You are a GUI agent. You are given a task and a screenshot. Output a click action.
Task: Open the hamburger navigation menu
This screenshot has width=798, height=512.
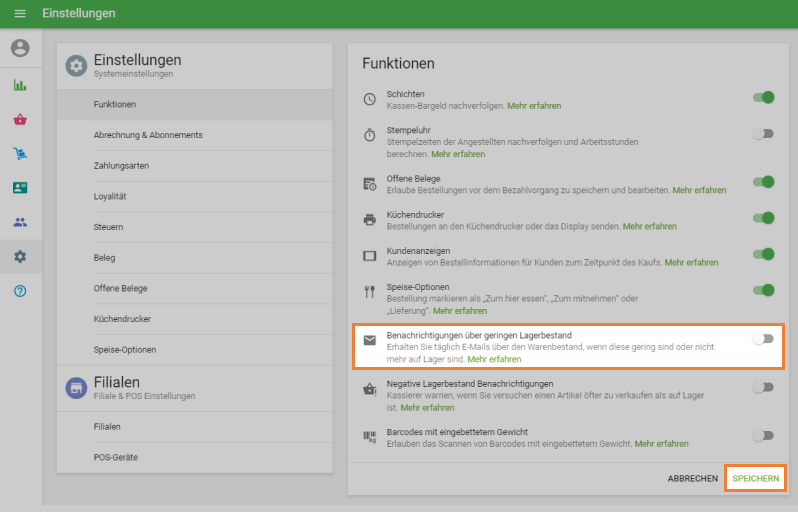(20, 14)
